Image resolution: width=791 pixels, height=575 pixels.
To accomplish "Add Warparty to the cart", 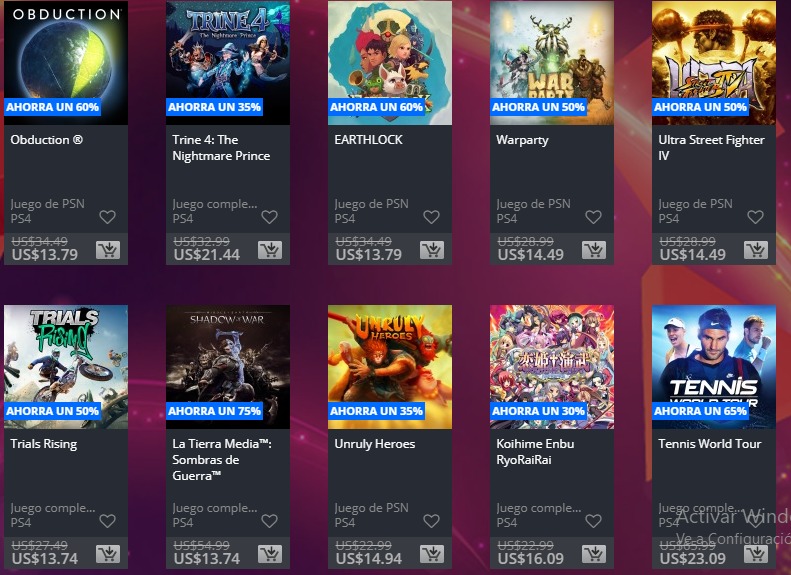I will click(594, 250).
